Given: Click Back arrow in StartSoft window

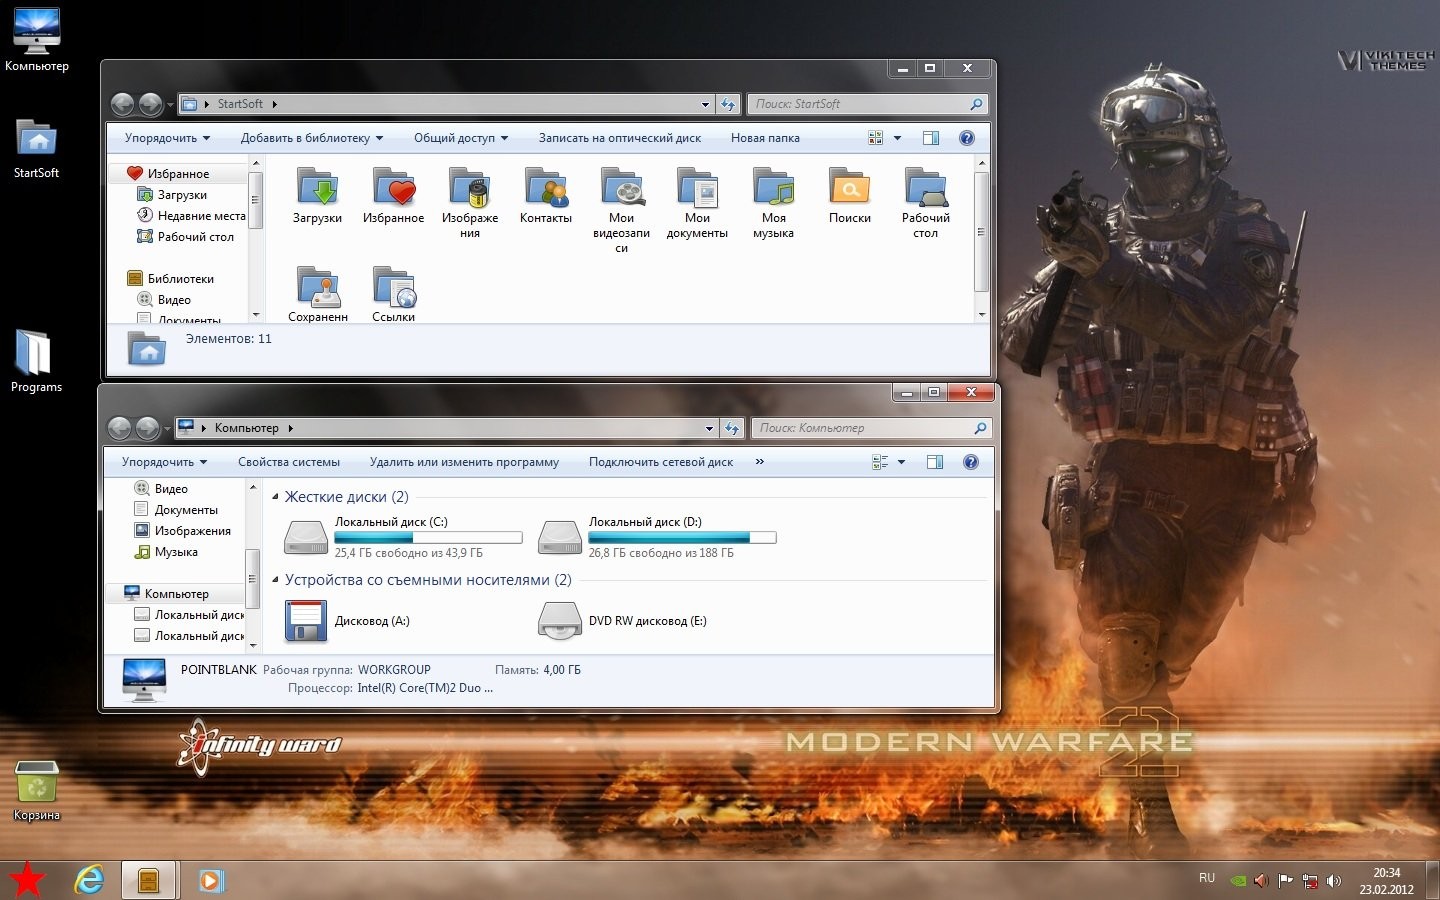Looking at the screenshot, I should tap(122, 104).
